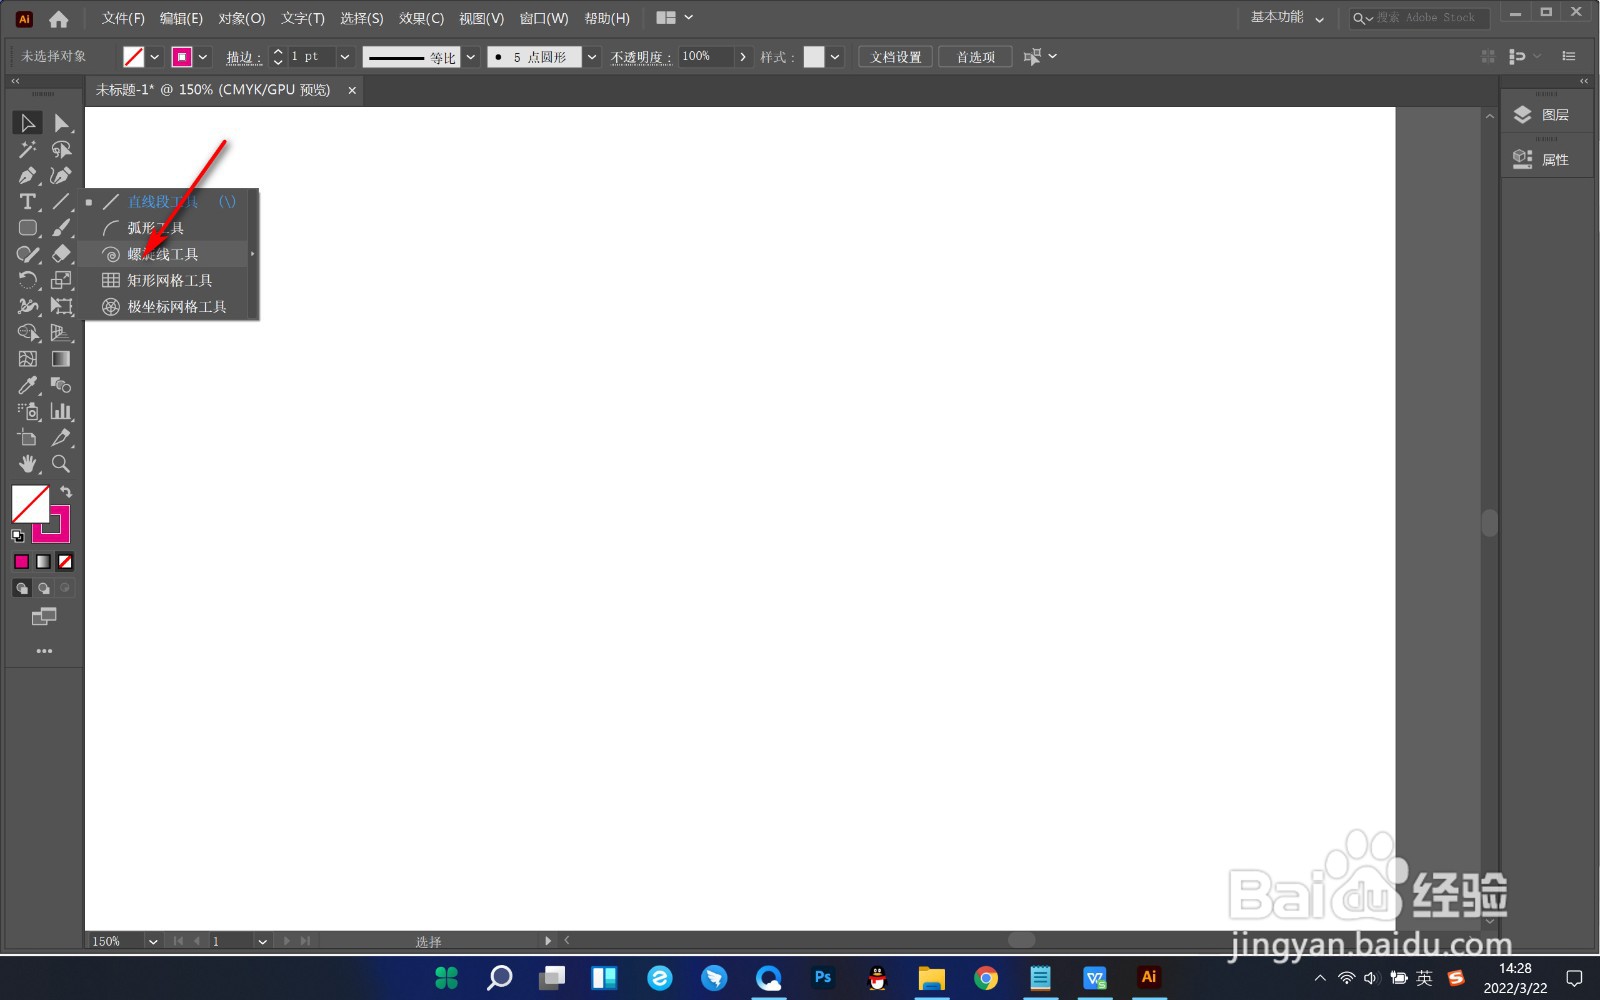This screenshot has height=1000, width=1600.
Task: Click the 首选项 button
Action: point(976,57)
